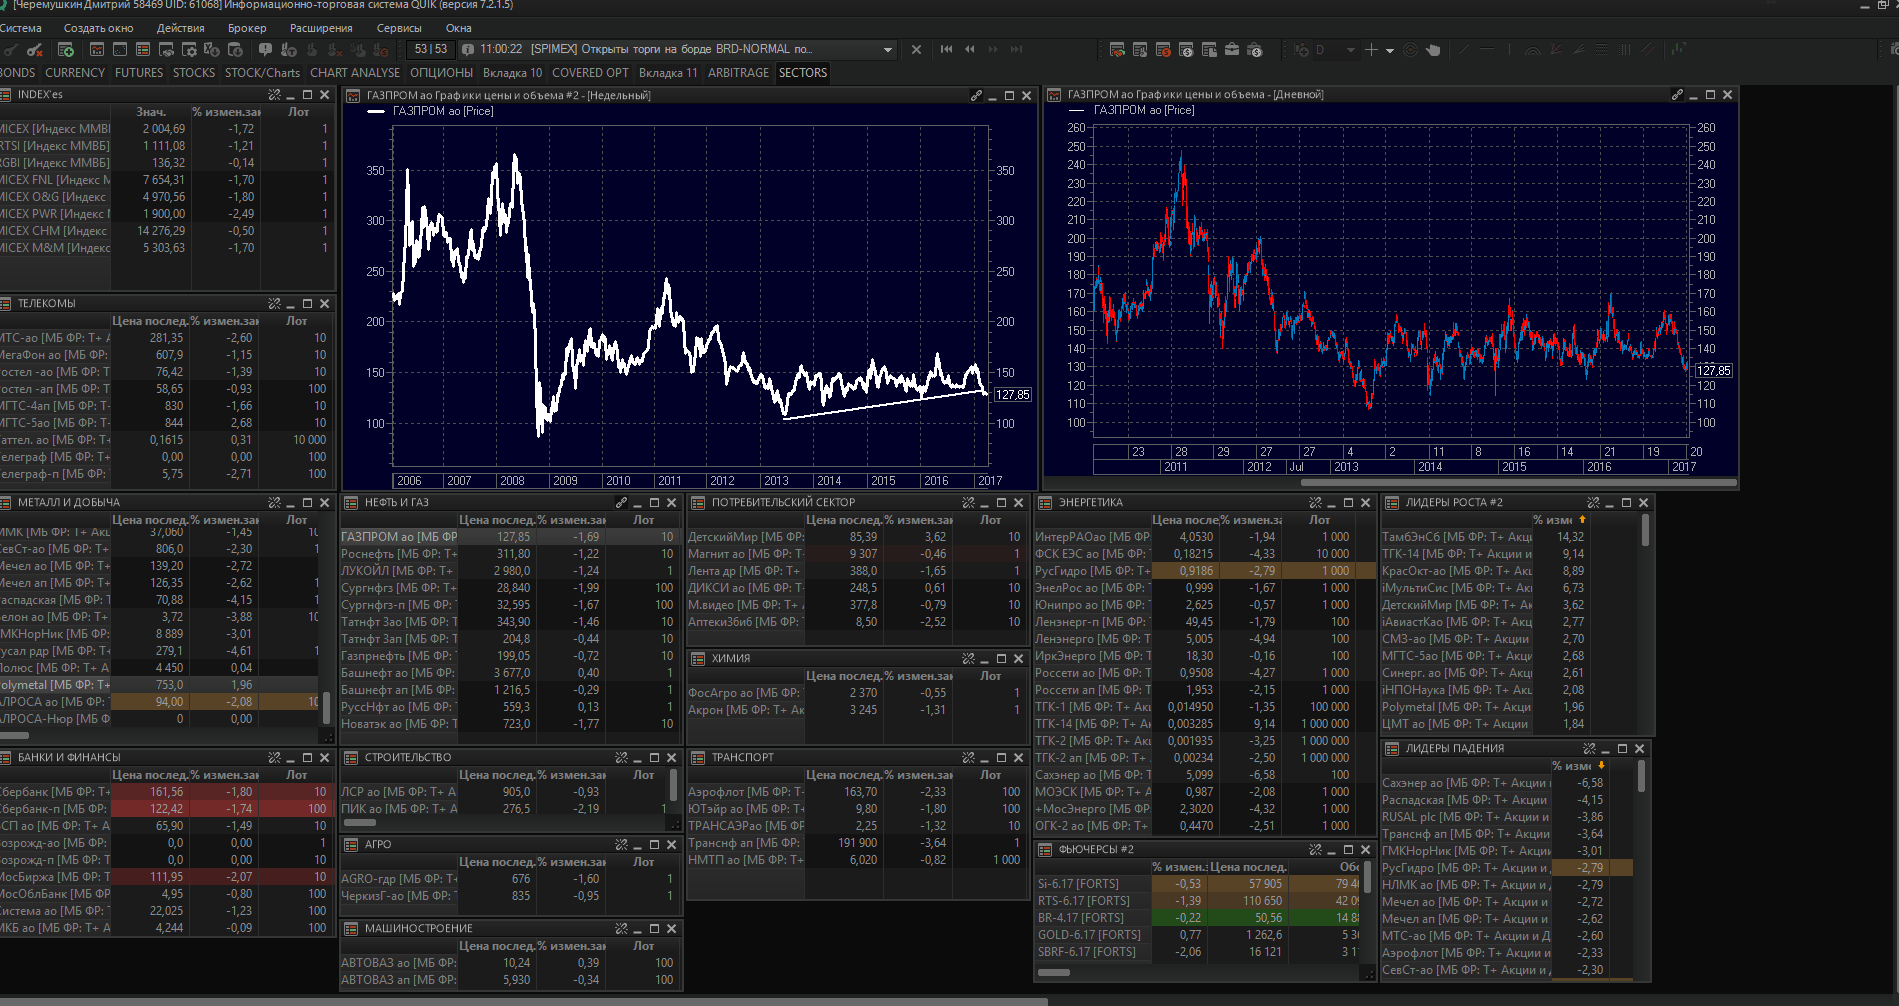The image size is (1899, 1006).
Task: Click the settings gear table icon in toolbar
Action: click(x=189, y=49)
